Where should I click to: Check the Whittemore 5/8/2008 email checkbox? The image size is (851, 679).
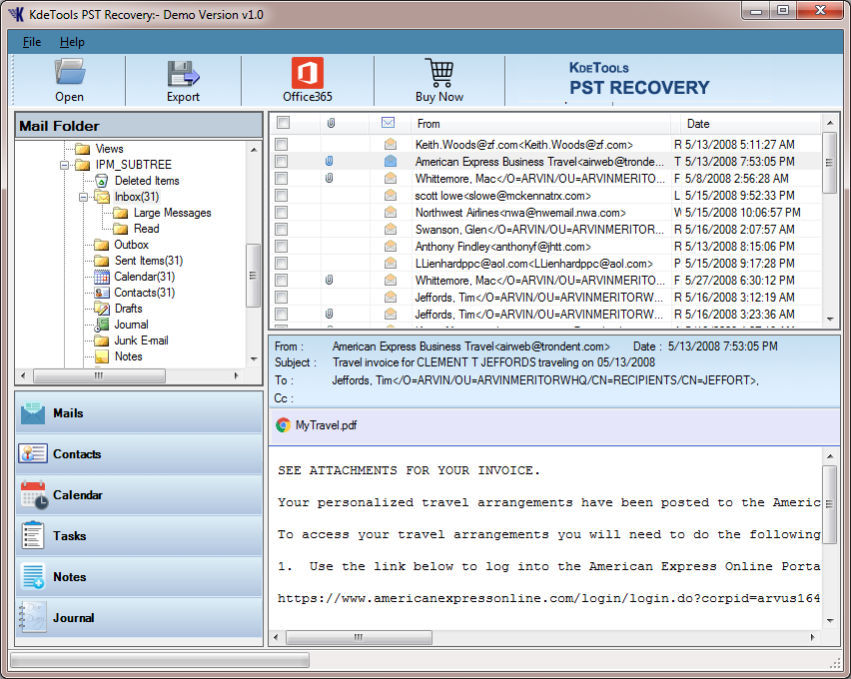coord(281,178)
